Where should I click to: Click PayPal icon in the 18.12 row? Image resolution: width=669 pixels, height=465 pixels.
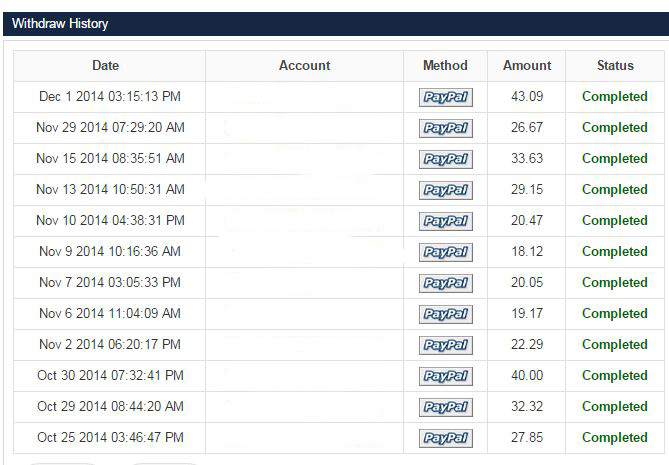(x=445, y=252)
